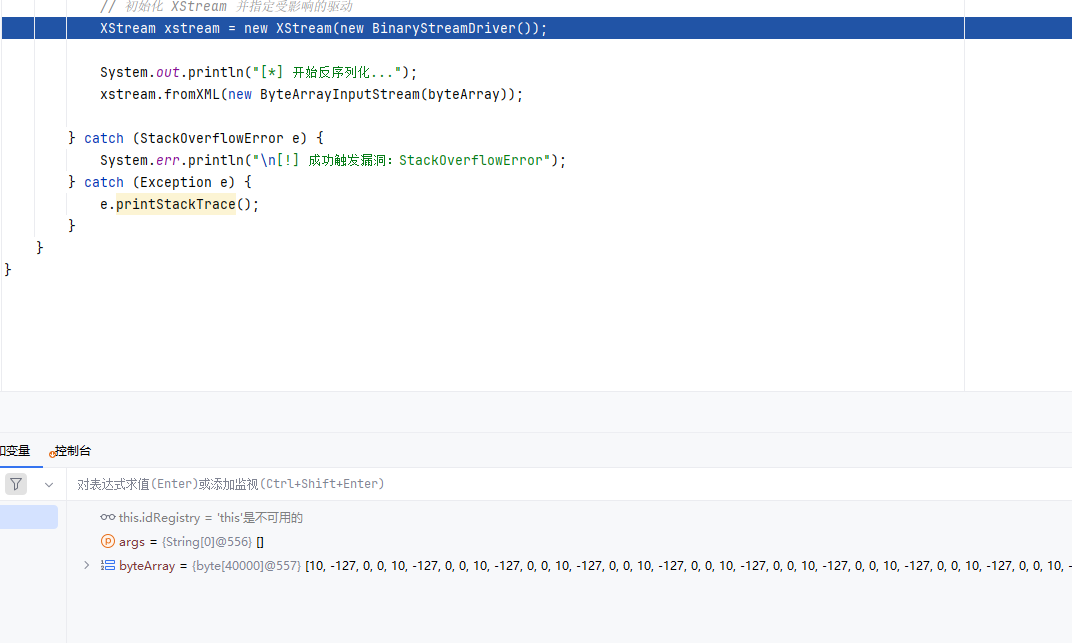Click the array type icon next to byteArray
Image resolution: width=1072 pixels, height=643 pixels.
[x=108, y=565]
